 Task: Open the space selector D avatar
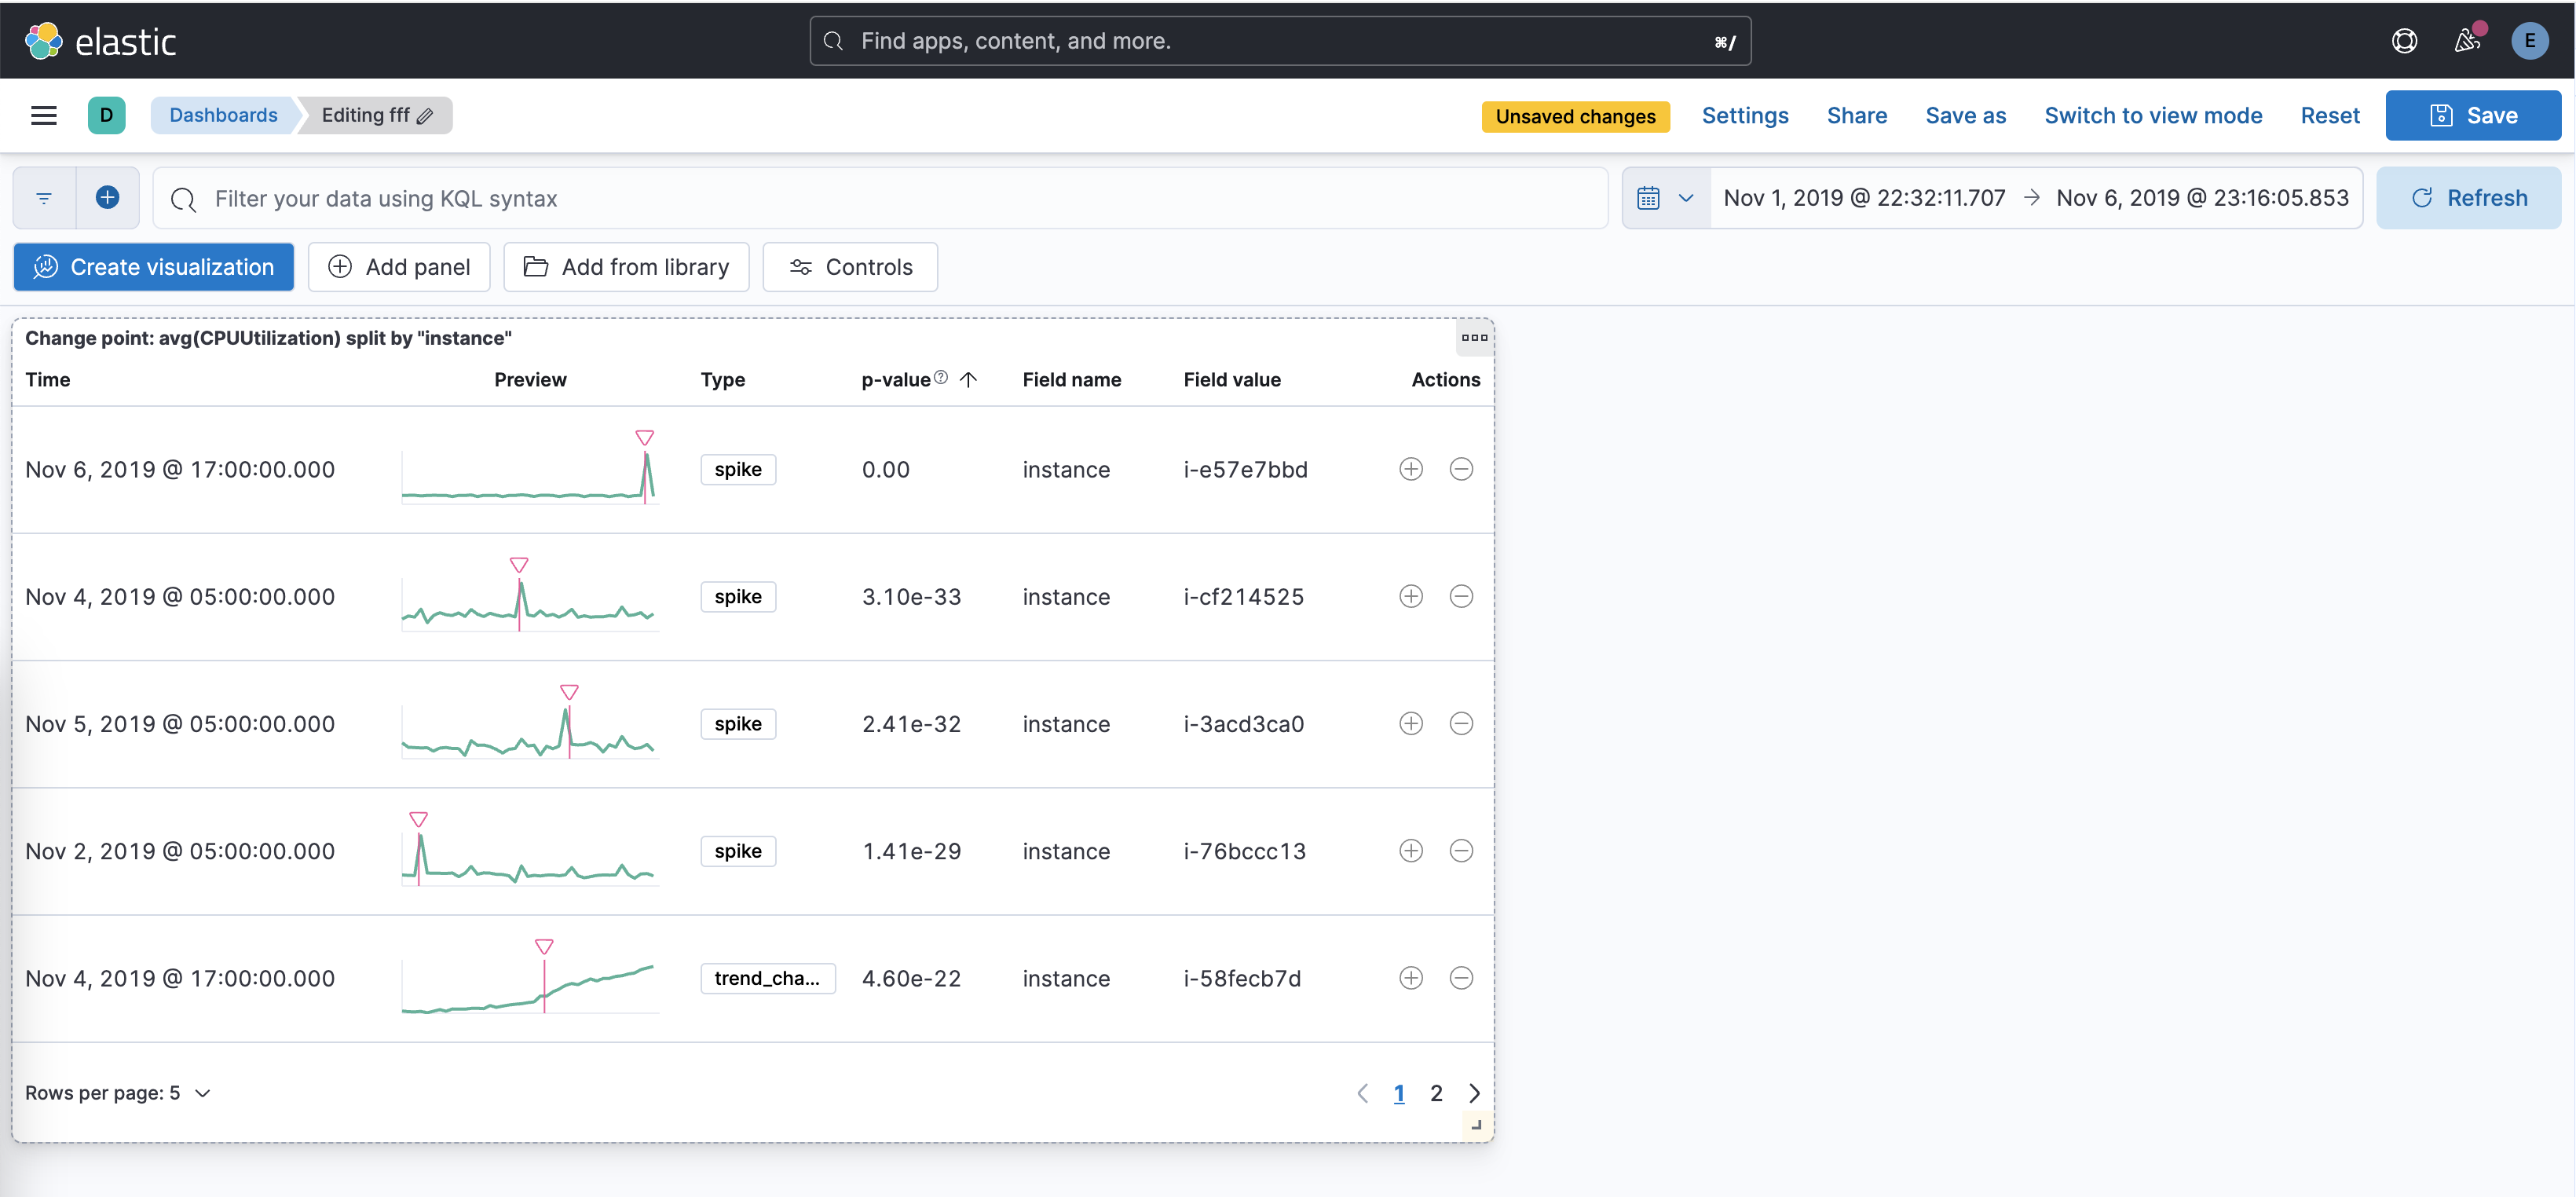[x=106, y=115]
